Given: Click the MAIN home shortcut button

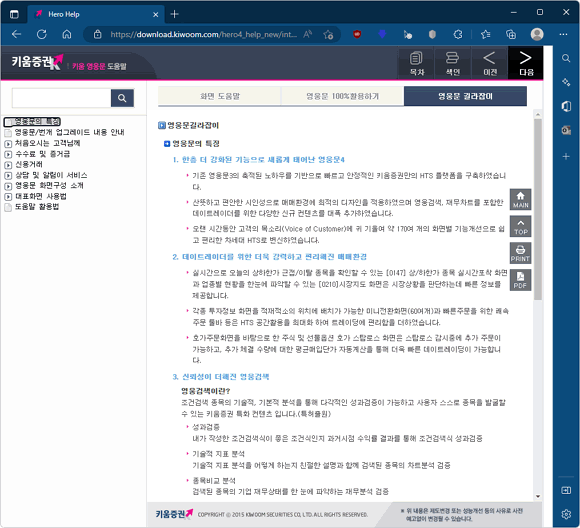Looking at the screenshot, I should (x=520, y=199).
